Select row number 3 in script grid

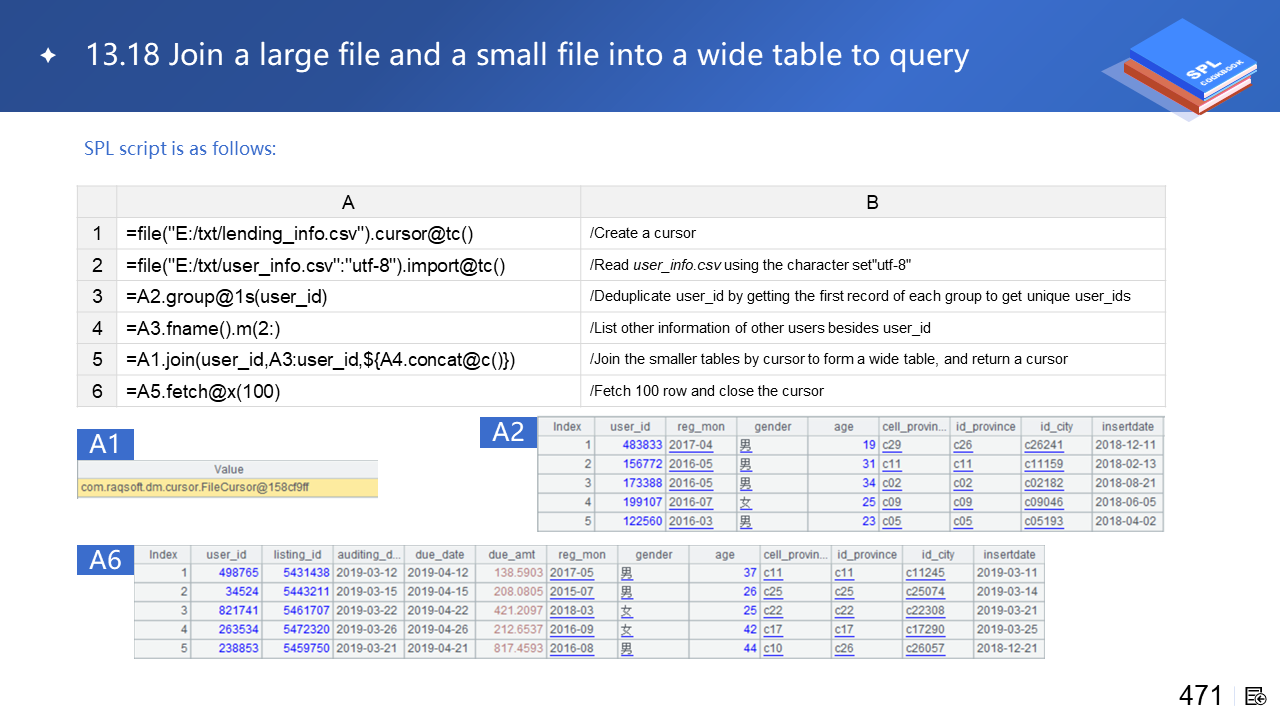(x=97, y=297)
